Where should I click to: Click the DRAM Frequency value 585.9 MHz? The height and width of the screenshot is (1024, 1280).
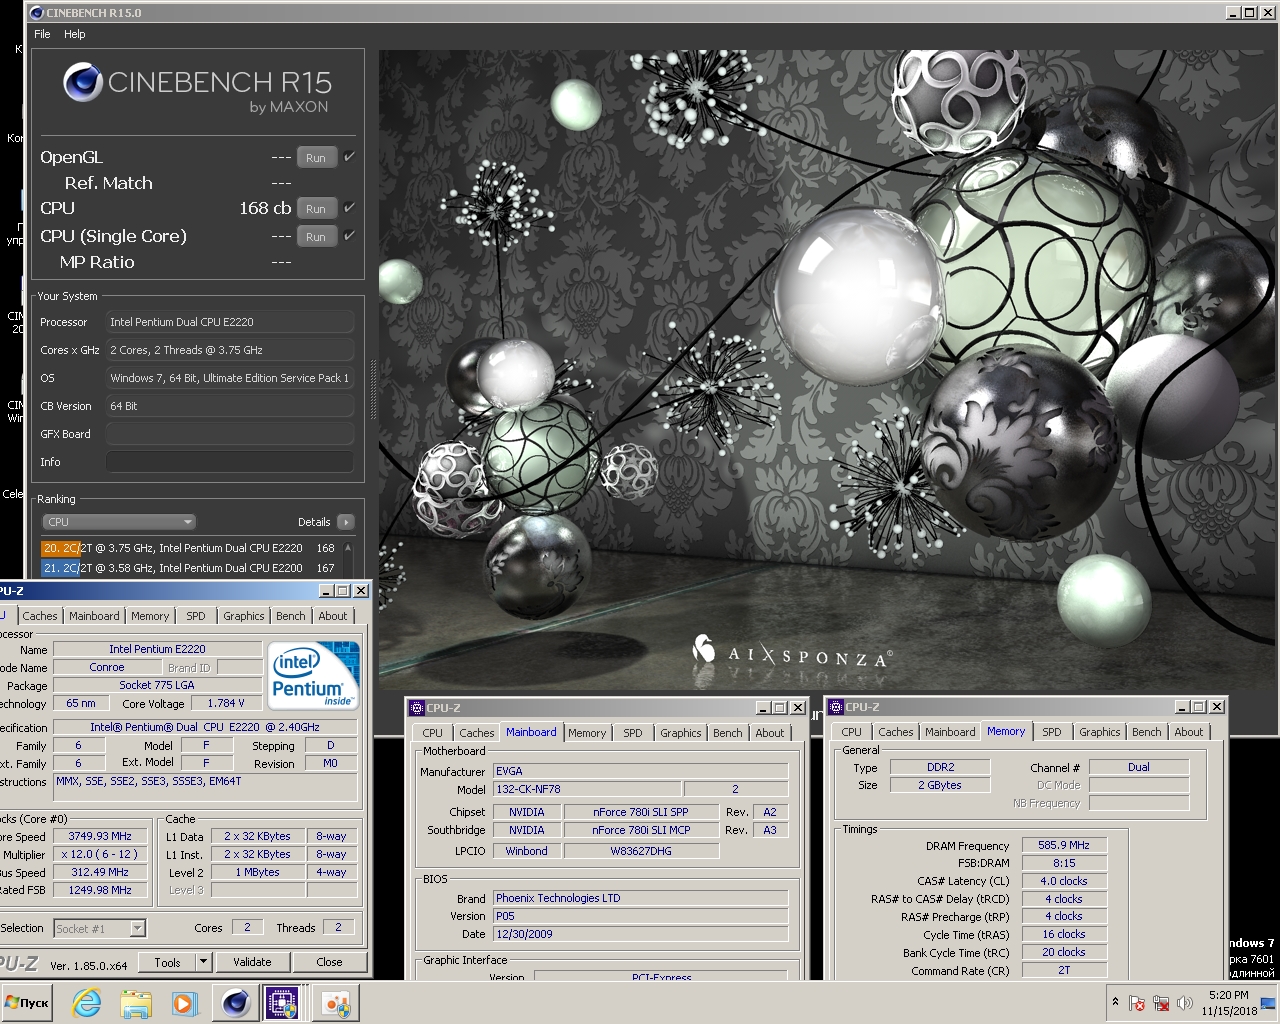[x=1064, y=845]
